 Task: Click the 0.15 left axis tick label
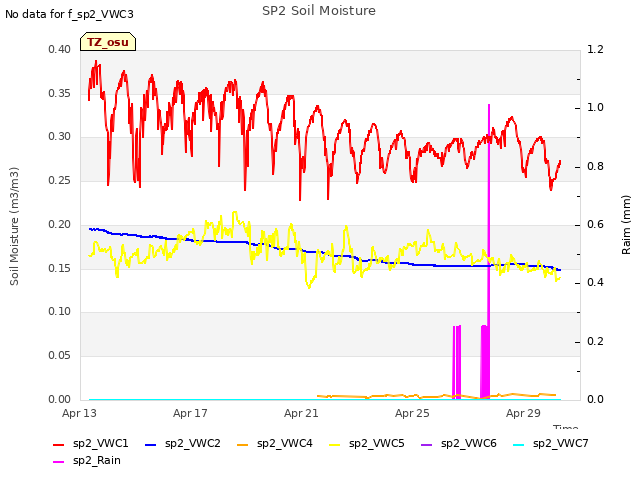tap(60, 269)
